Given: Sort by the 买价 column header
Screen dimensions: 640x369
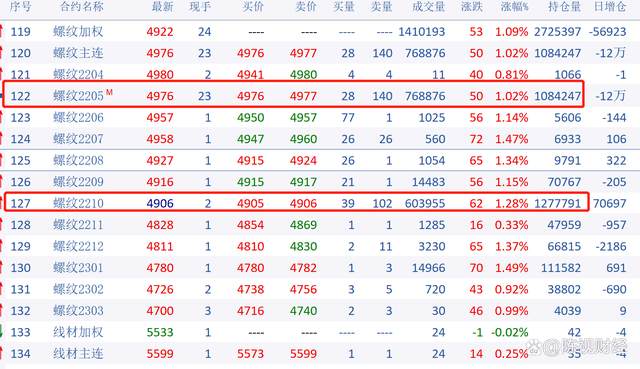Looking at the screenshot, I should point(253,7).
